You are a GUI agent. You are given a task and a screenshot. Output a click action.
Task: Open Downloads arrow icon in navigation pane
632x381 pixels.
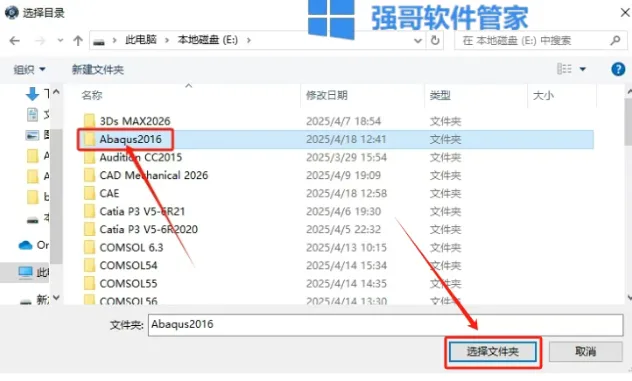[x=32, y=94]
